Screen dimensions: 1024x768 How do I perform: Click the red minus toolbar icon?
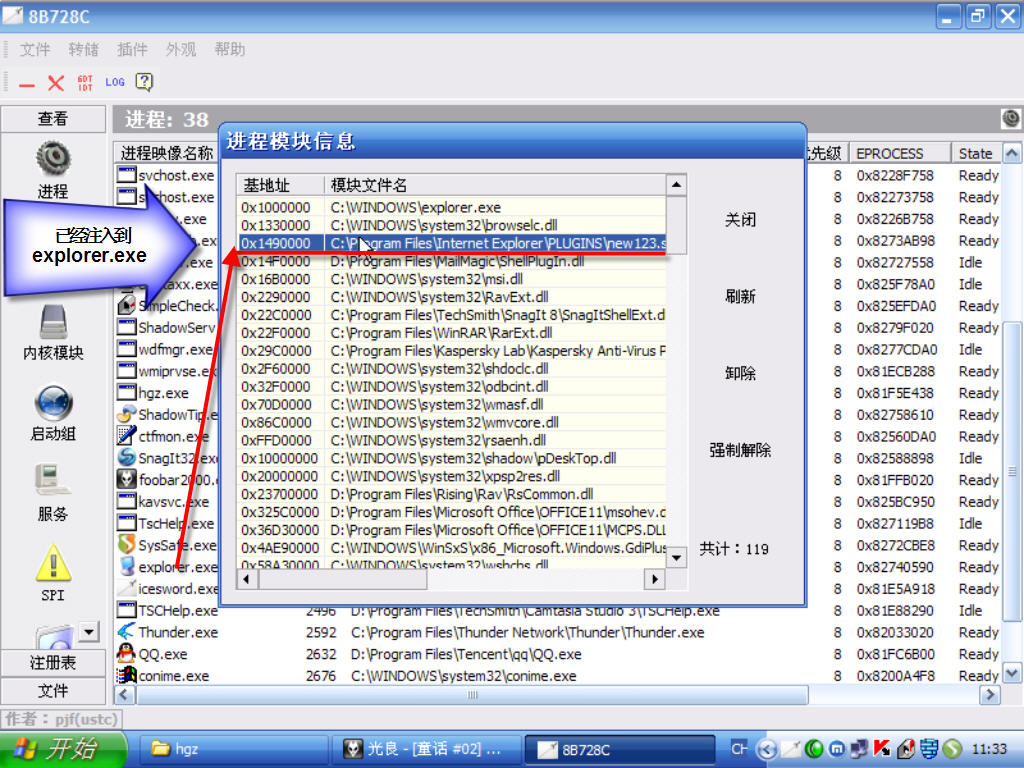(x=27, y=84)
